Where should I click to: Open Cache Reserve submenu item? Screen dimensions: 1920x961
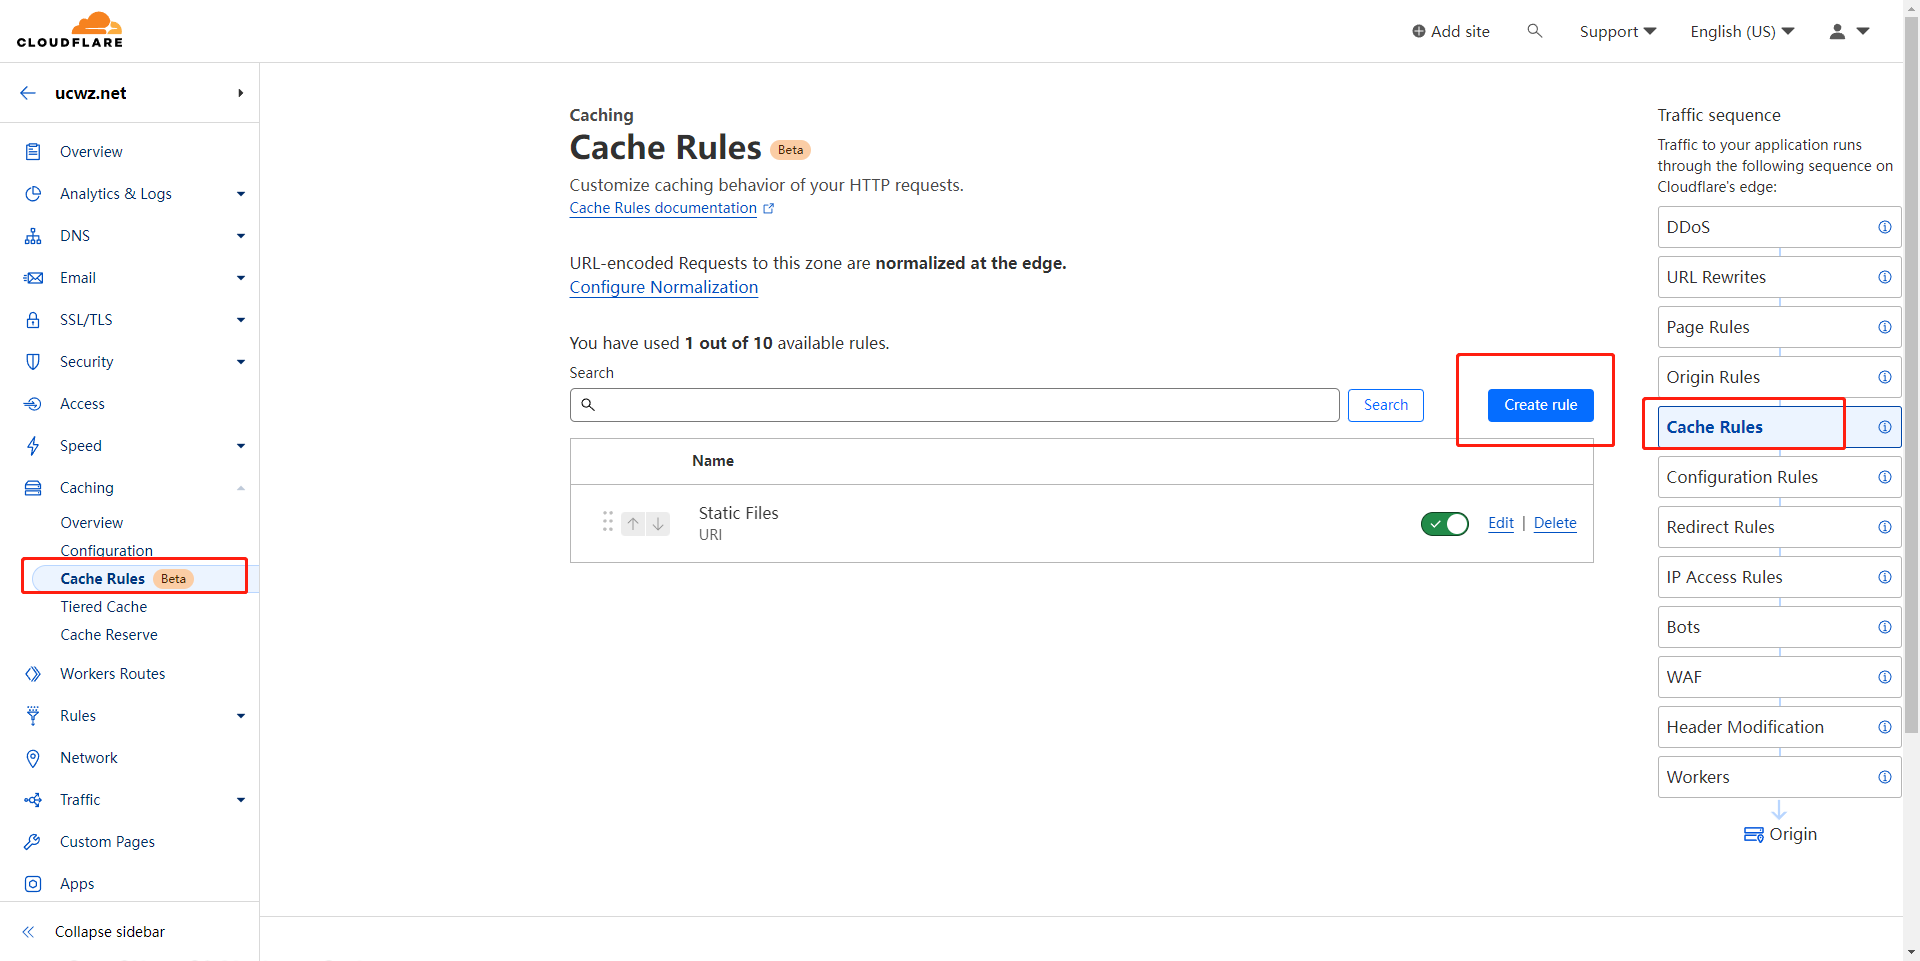(109, 635)
